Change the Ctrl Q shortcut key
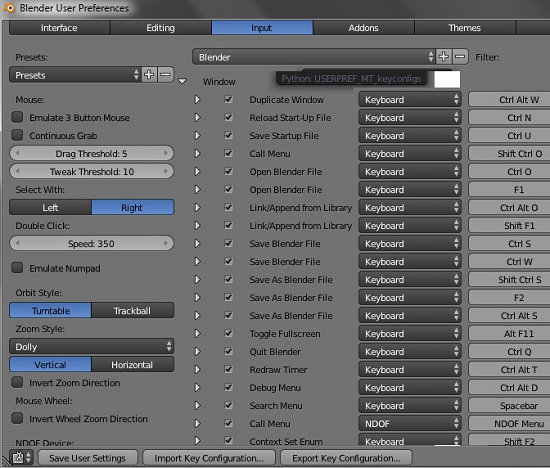The width and height of the screenshot is (550, 468). click(x=509, y=352)
